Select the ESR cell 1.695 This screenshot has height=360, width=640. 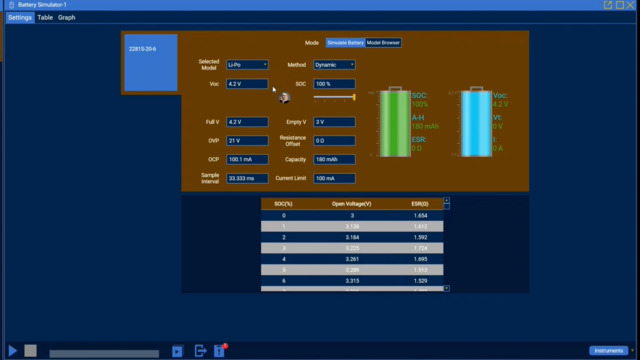point(420,259)
